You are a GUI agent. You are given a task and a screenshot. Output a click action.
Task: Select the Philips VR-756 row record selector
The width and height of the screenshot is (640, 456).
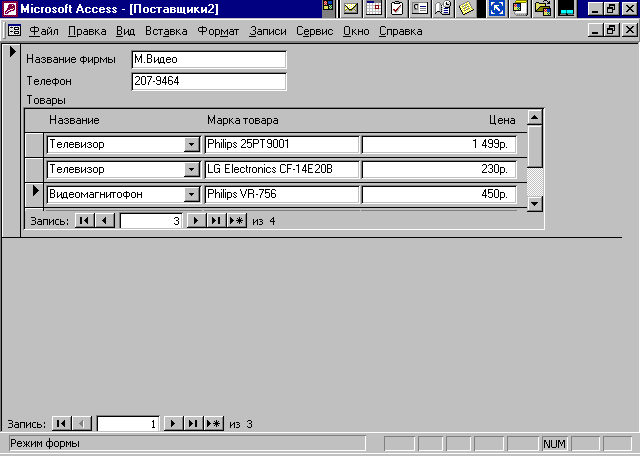[x=34, y=194]
